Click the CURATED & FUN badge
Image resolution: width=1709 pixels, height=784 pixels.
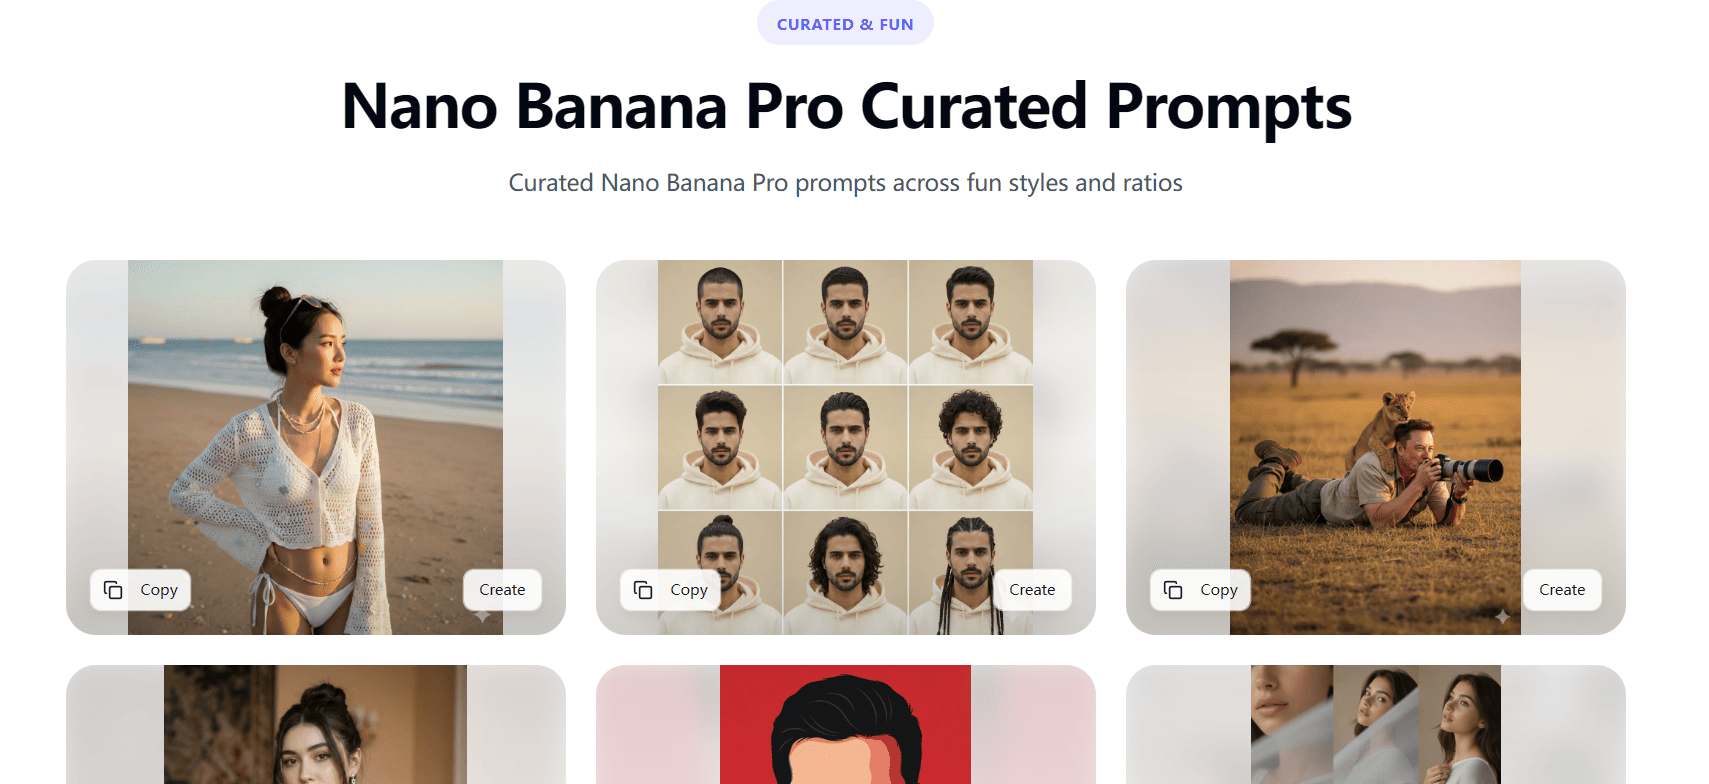coord(845,23)
